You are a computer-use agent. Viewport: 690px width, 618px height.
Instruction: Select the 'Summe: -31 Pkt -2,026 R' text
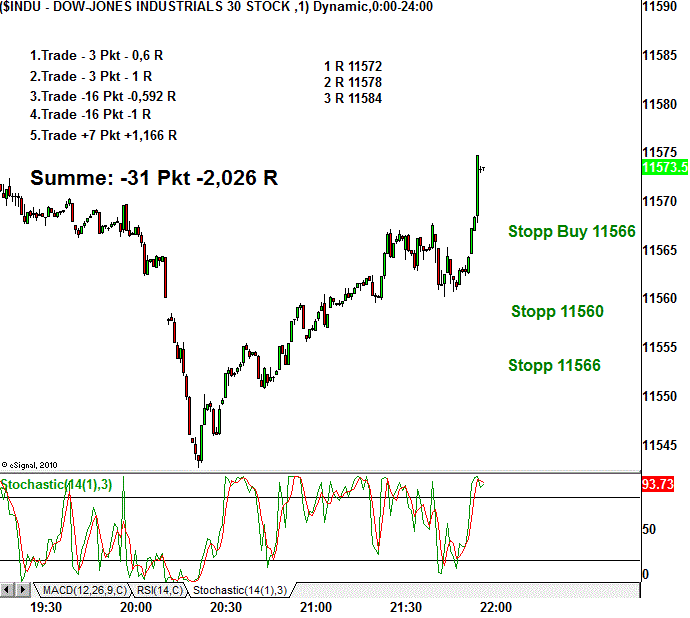pos(154,179)
